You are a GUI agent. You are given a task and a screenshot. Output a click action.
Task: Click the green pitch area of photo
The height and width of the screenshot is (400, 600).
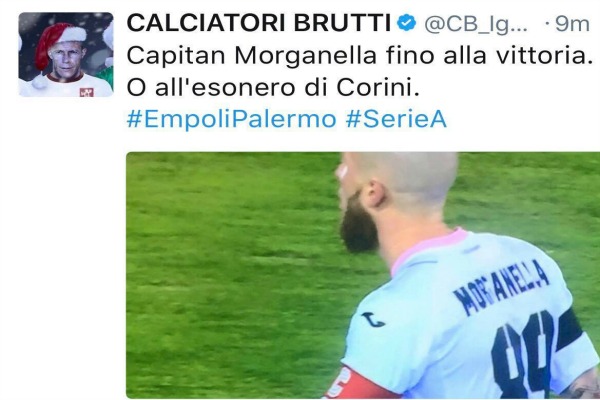click(233, 276)
